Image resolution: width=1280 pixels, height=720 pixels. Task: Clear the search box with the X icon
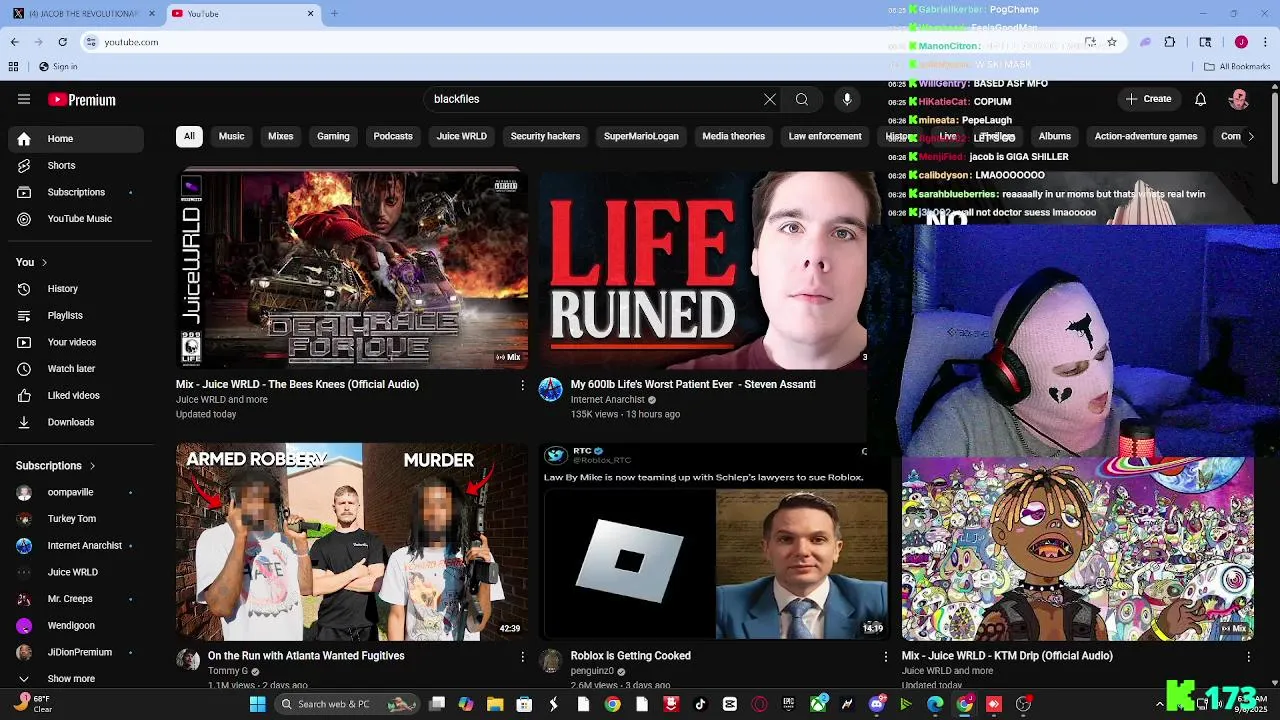(x=770, y=99)
